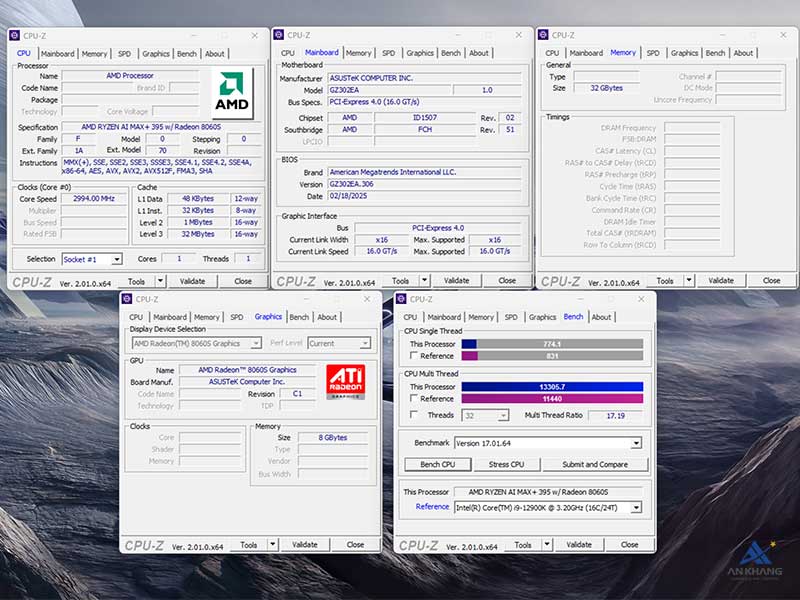Image resolution: width=800 pixels, height=600 pixels.
Task: Click the Submit and Compare button
Action: [595, 464]
